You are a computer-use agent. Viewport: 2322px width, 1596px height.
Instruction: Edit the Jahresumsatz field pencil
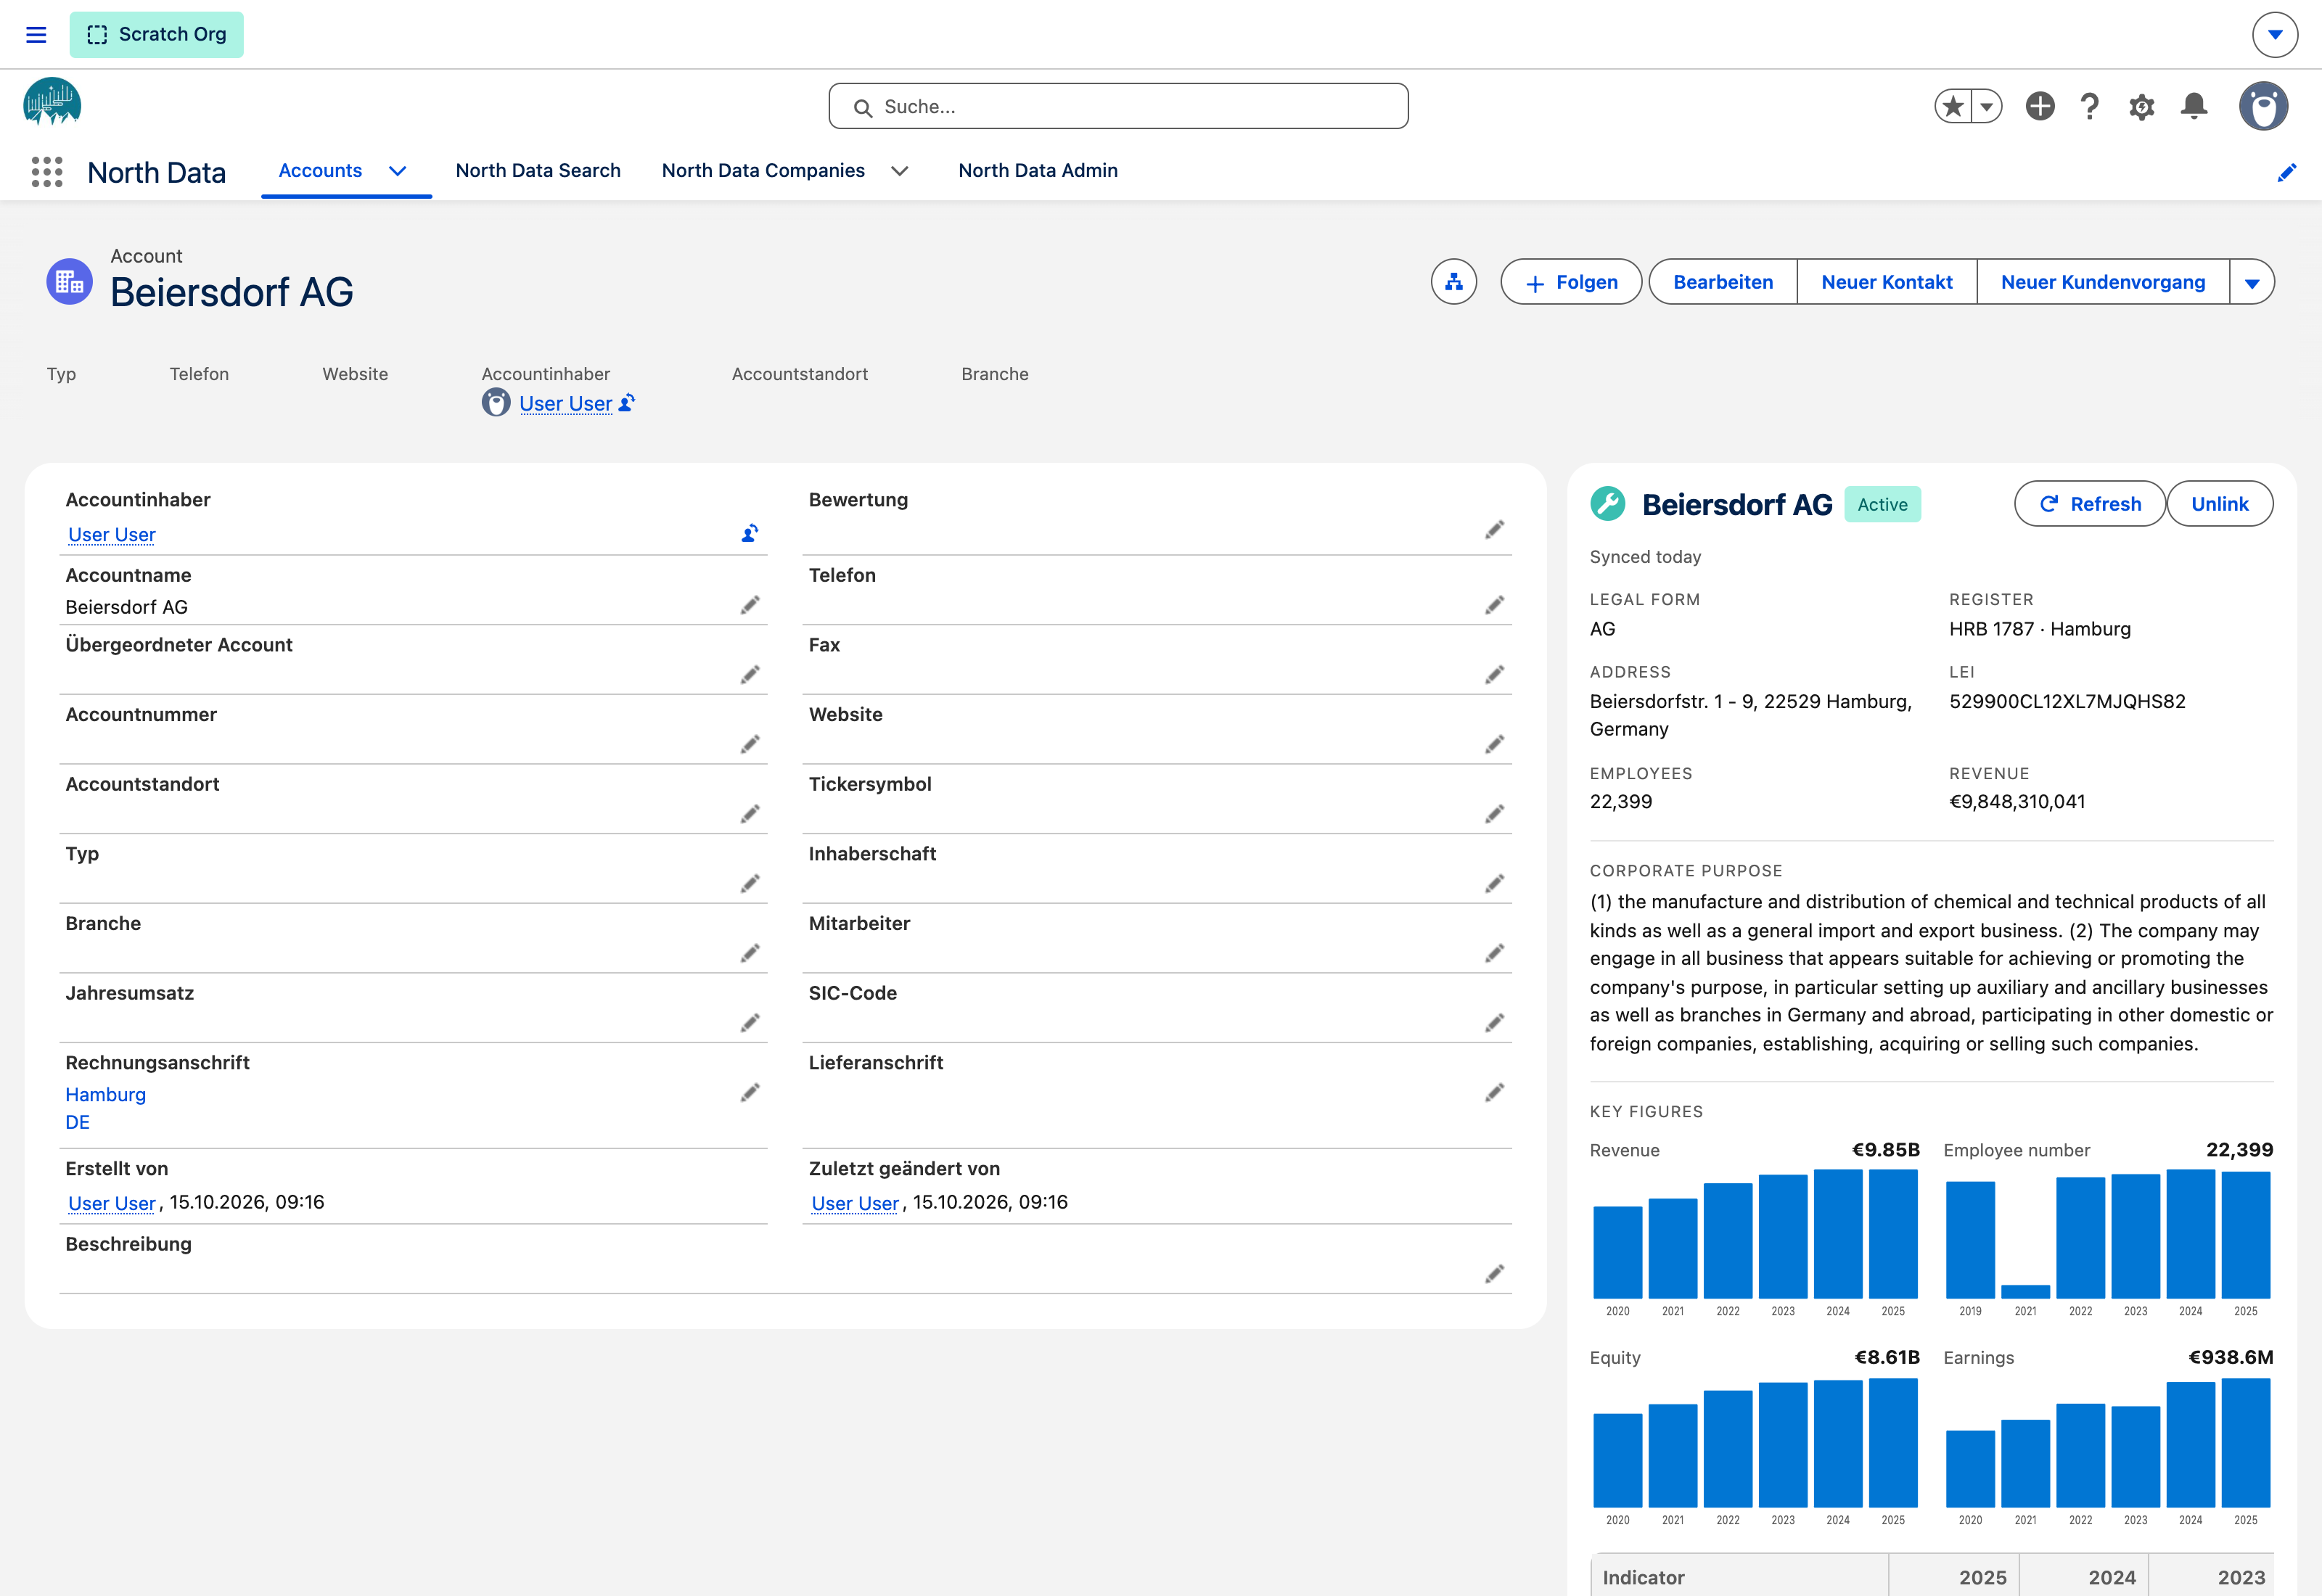(x=750, y=1023)
